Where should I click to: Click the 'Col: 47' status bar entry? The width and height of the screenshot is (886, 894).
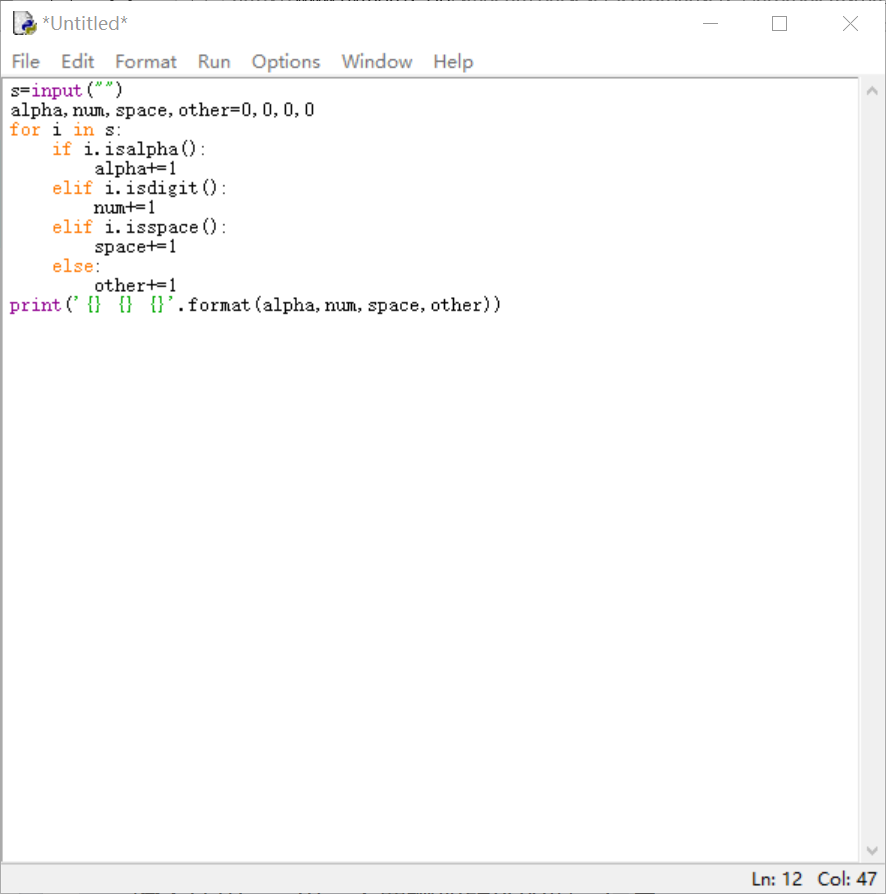pos(847,879)
